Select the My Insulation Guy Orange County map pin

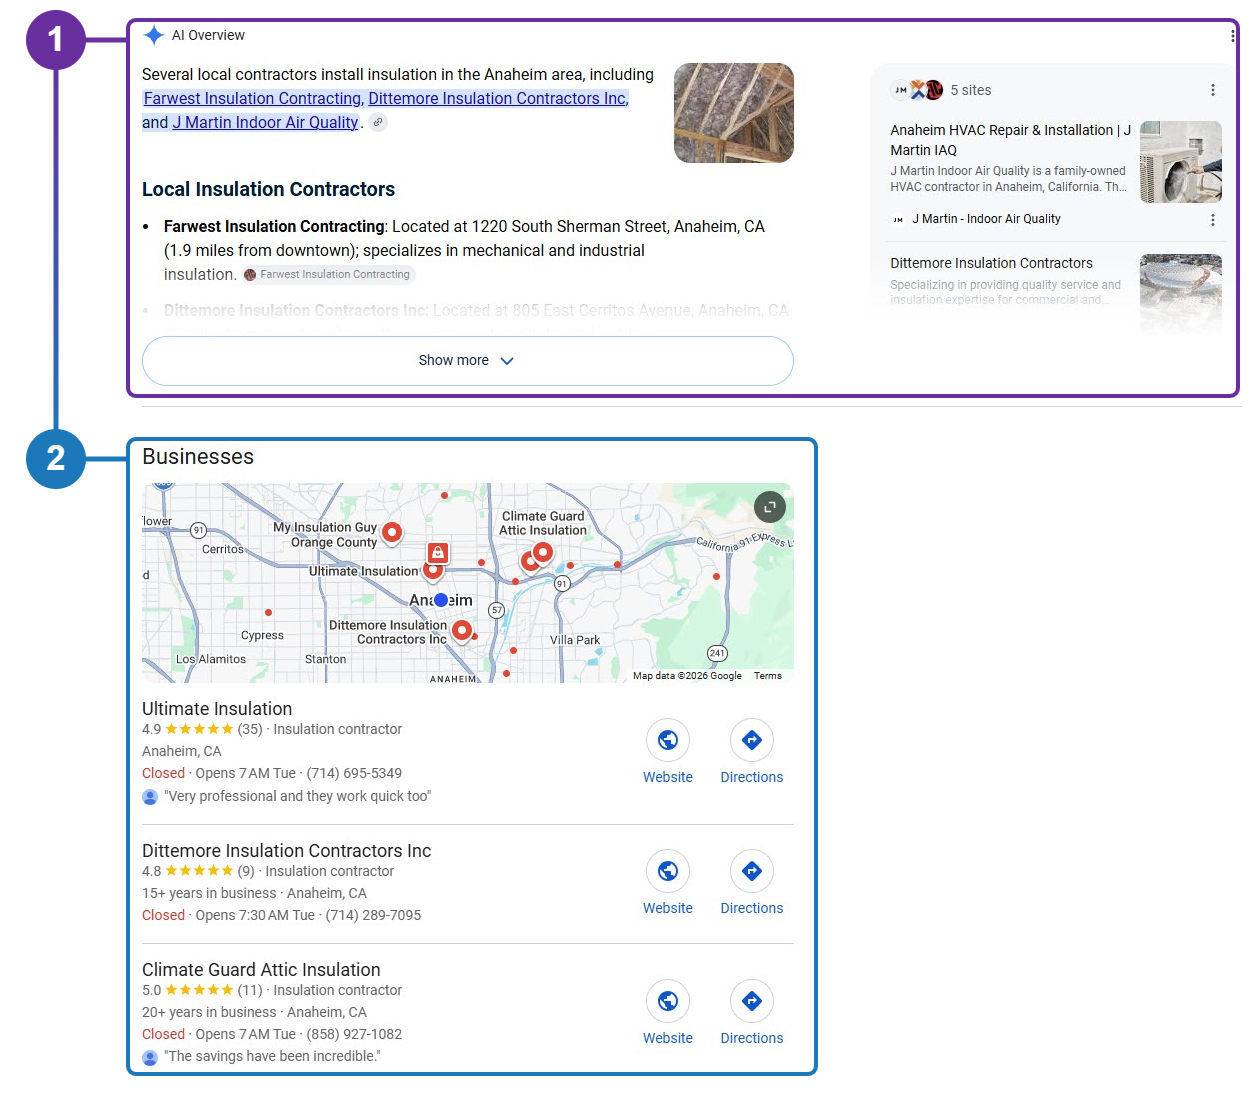coord(392,532)
